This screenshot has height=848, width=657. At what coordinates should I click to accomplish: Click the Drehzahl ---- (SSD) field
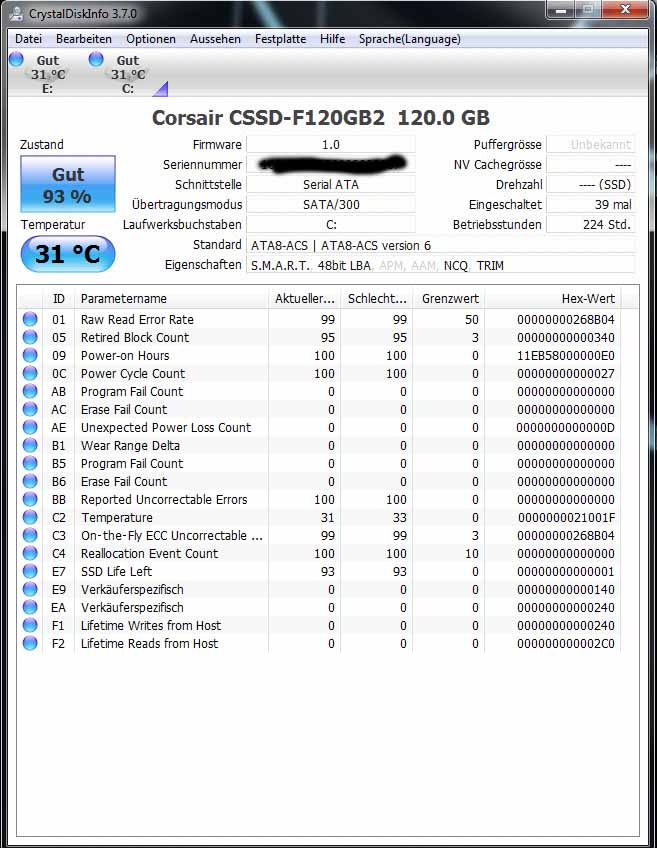coord(591,184)
